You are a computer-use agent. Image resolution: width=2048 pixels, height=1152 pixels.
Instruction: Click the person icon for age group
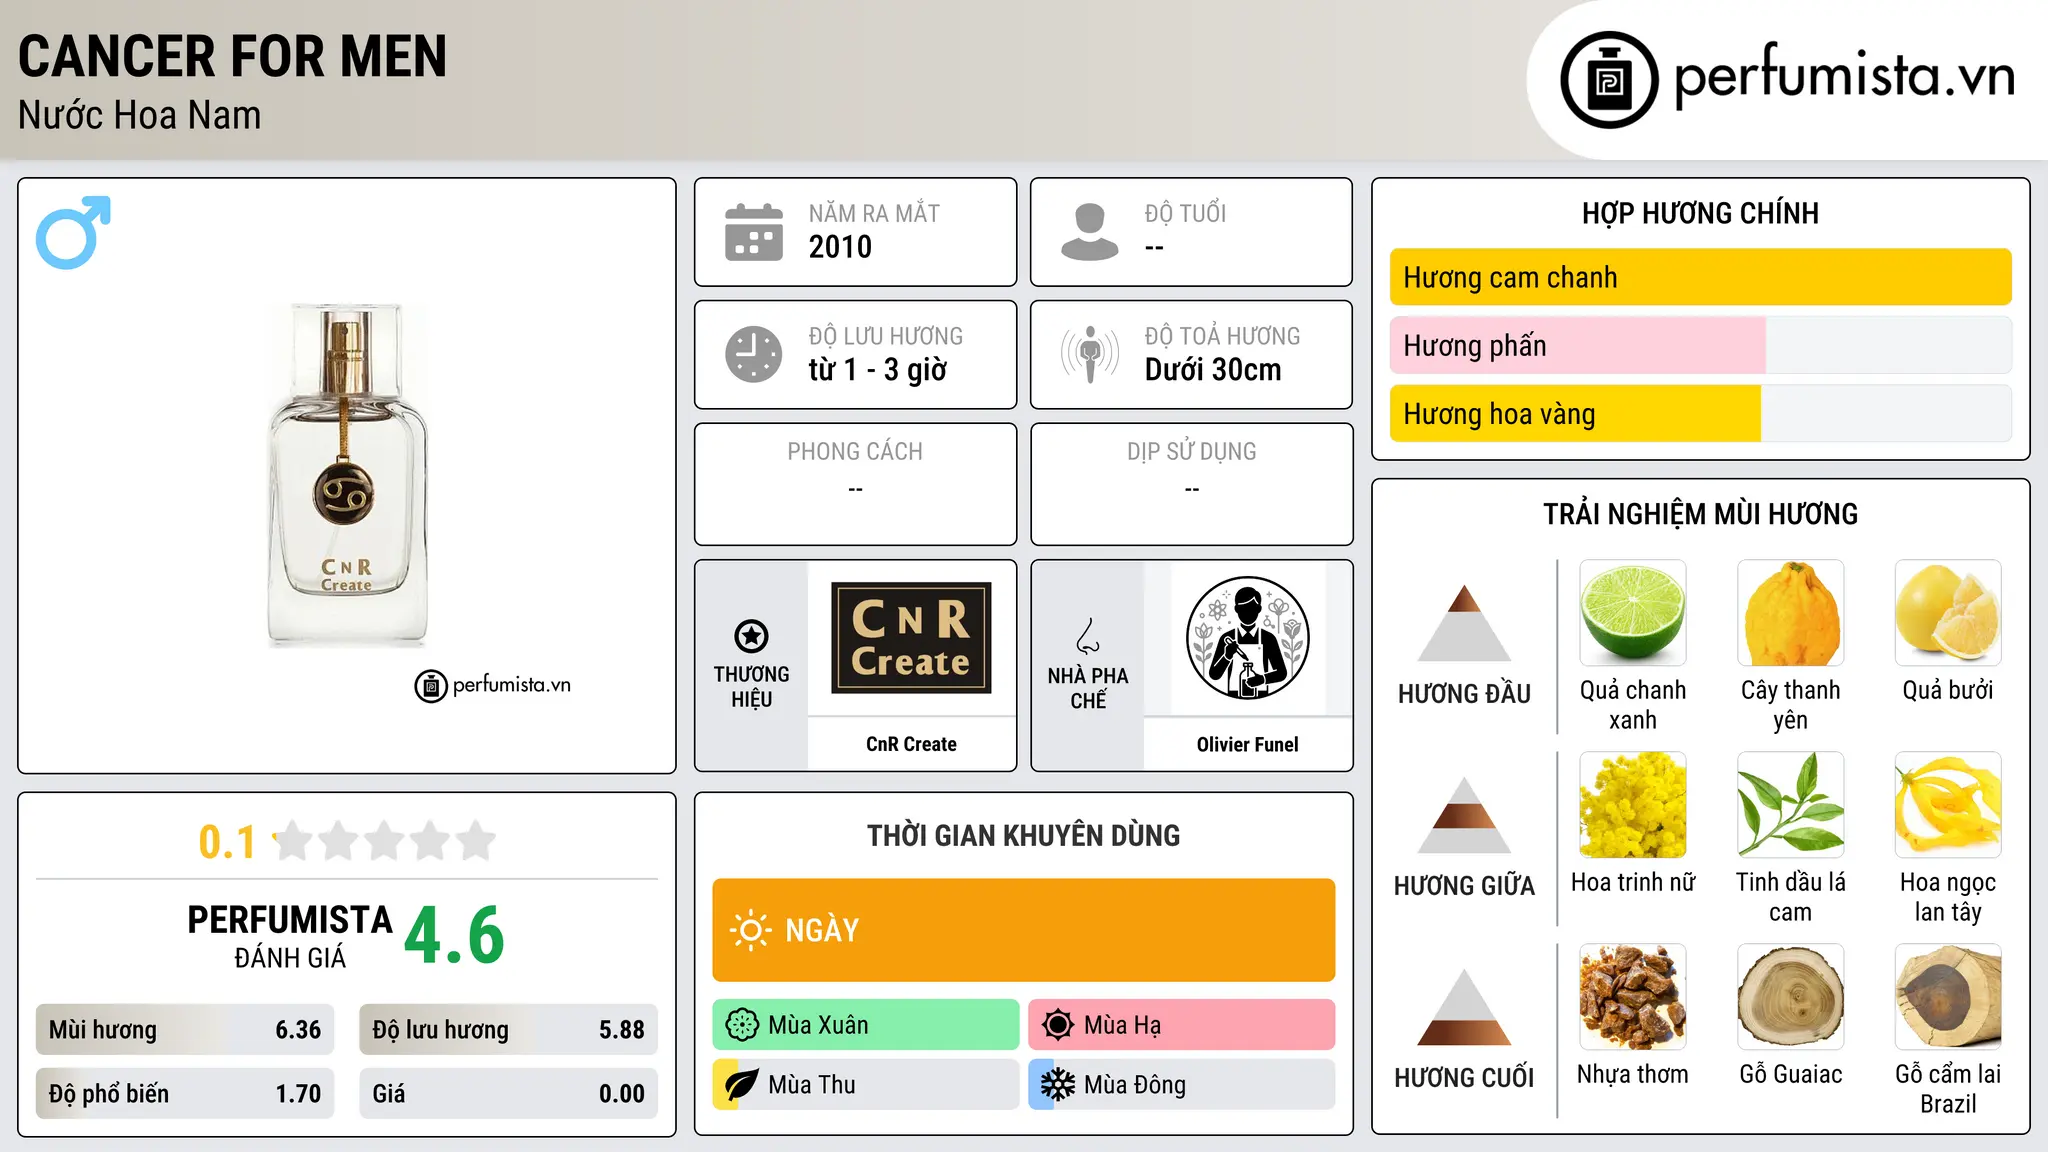coord(1090,232)
